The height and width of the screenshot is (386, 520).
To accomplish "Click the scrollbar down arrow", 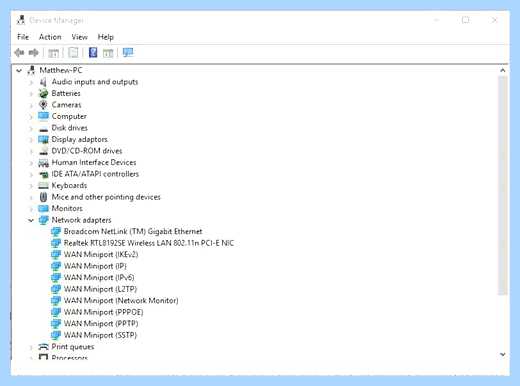I will click(x=503, y=354).
